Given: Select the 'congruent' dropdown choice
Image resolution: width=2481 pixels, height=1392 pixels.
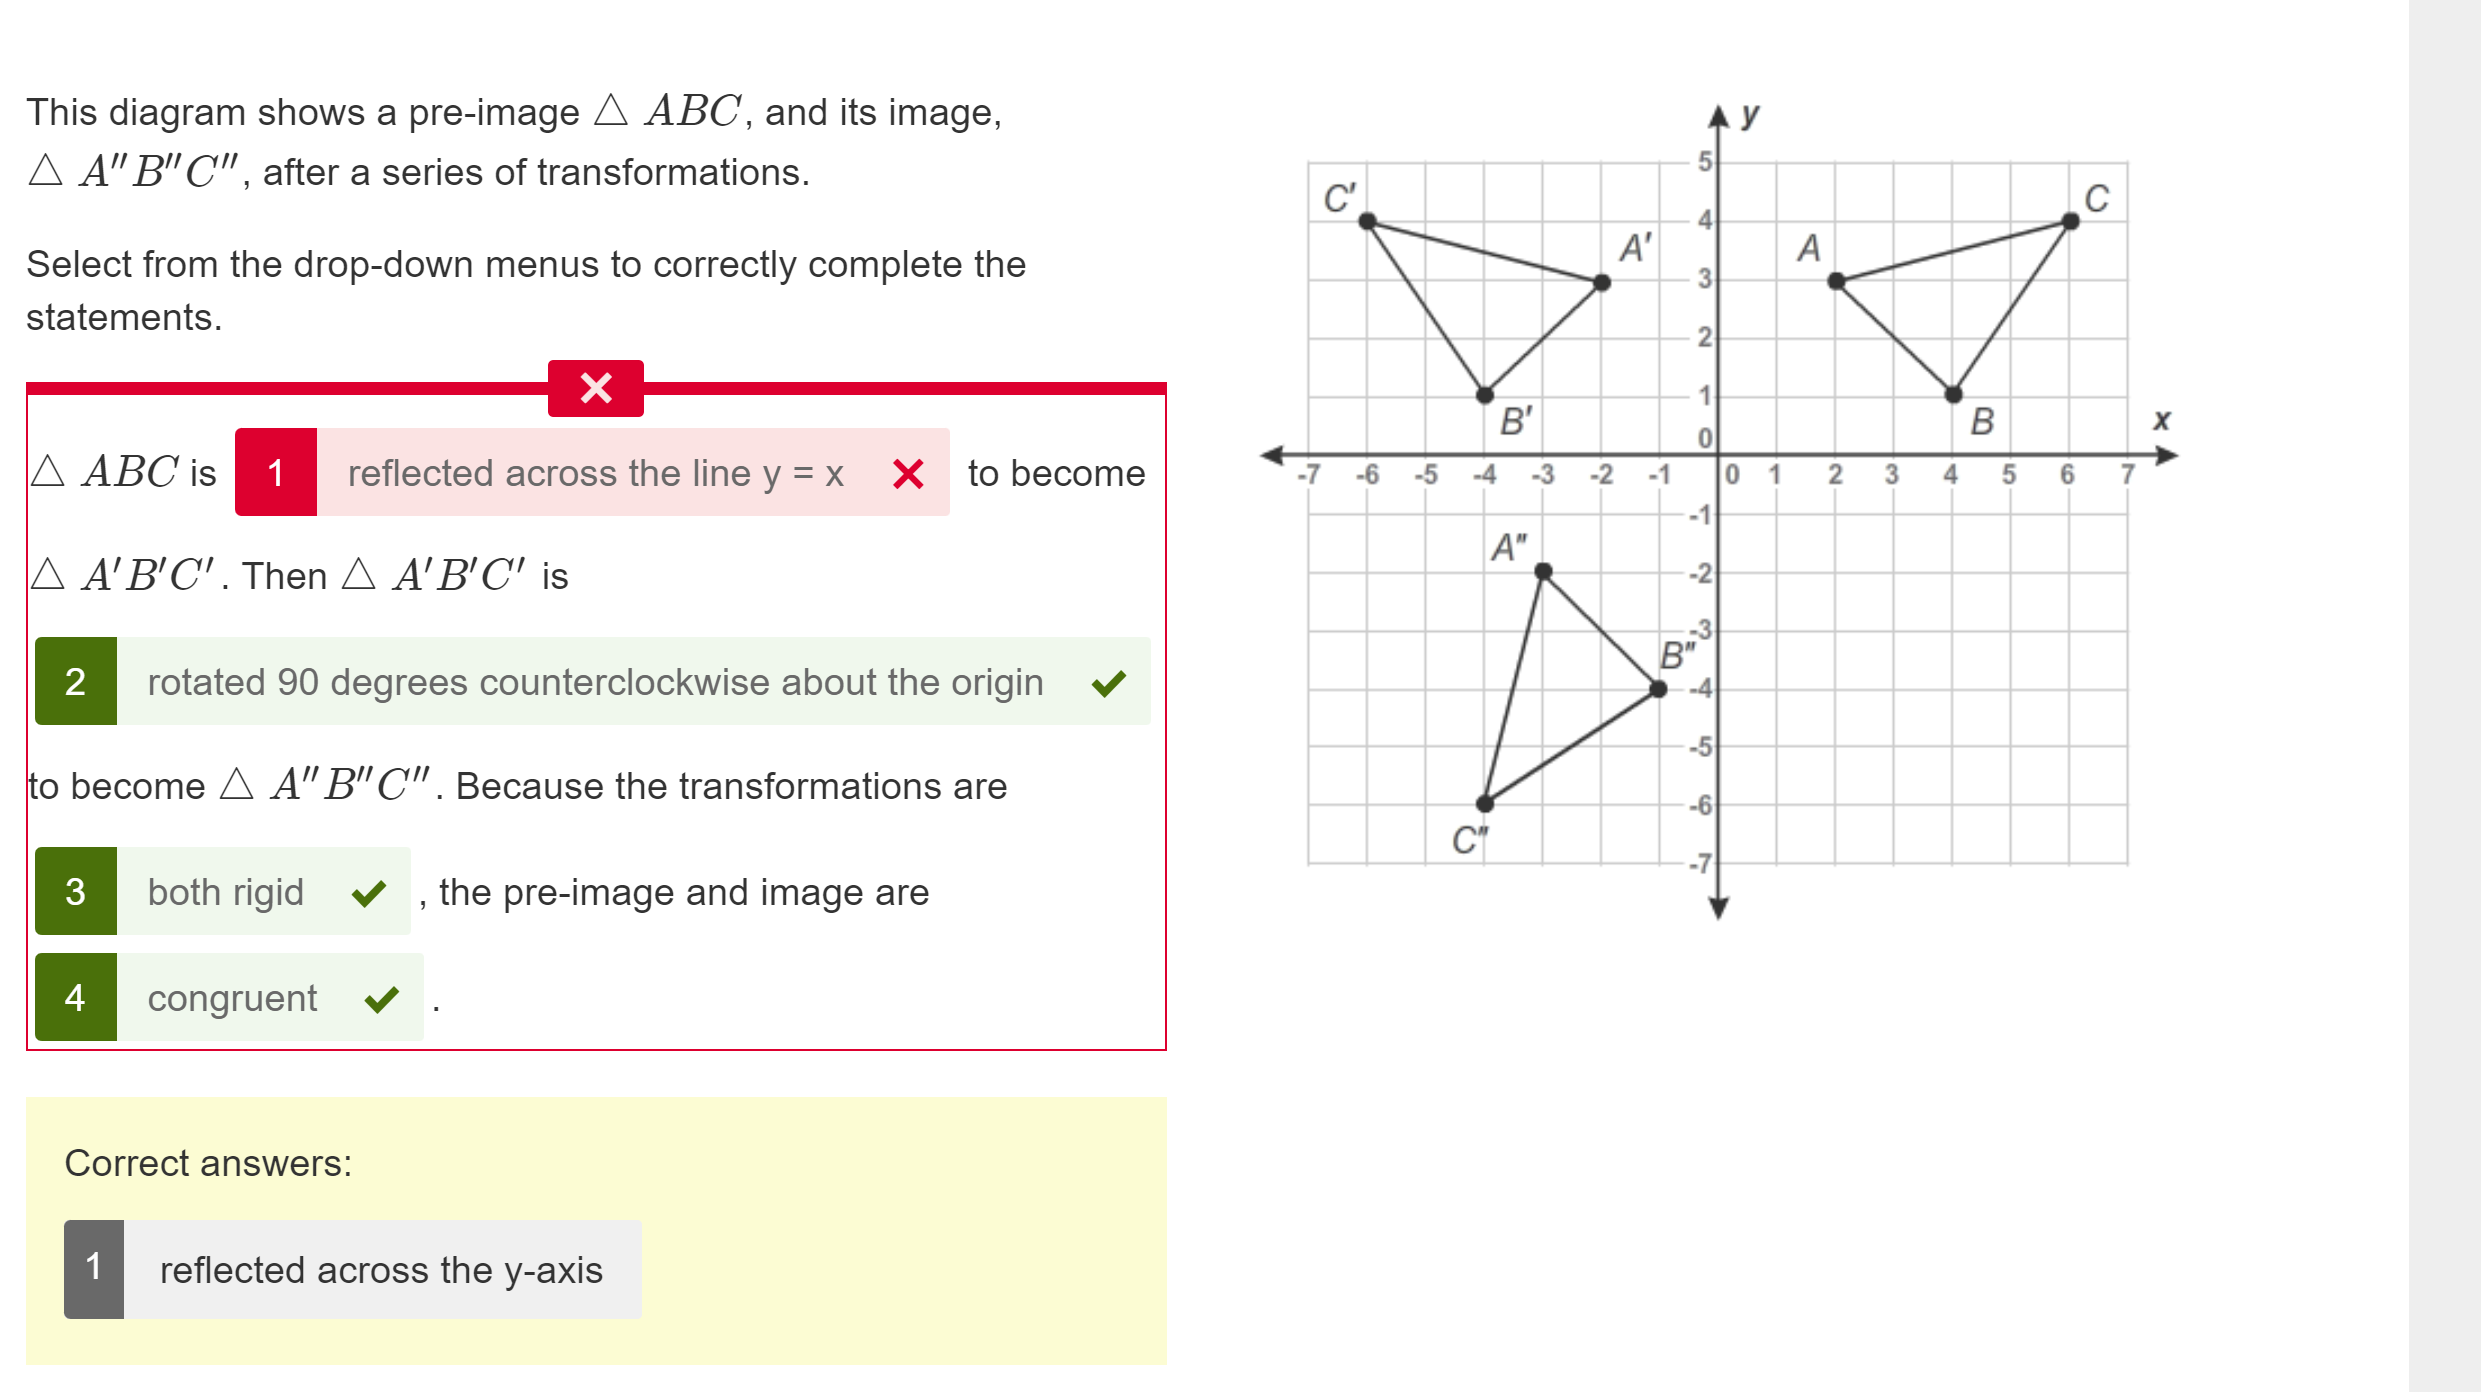Looking at the screenshot, I should pos(232,998).
